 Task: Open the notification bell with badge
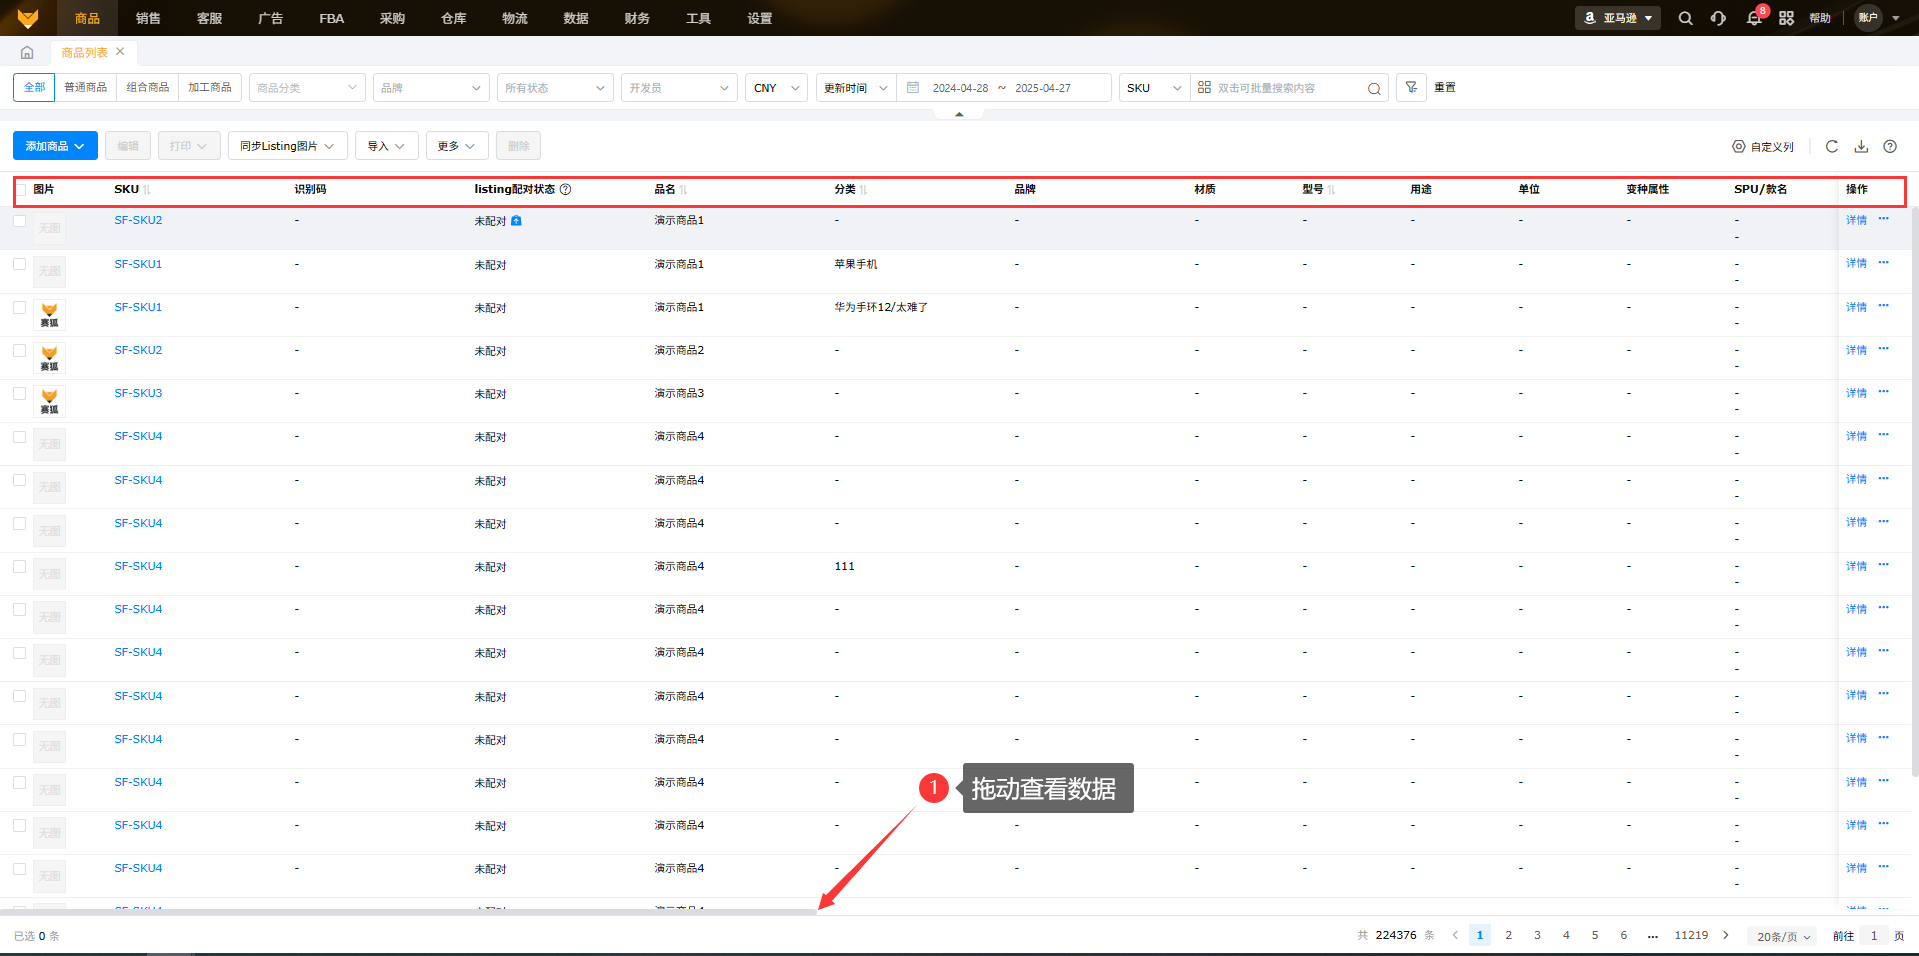pyautogui.click(x=1754, y=18)
